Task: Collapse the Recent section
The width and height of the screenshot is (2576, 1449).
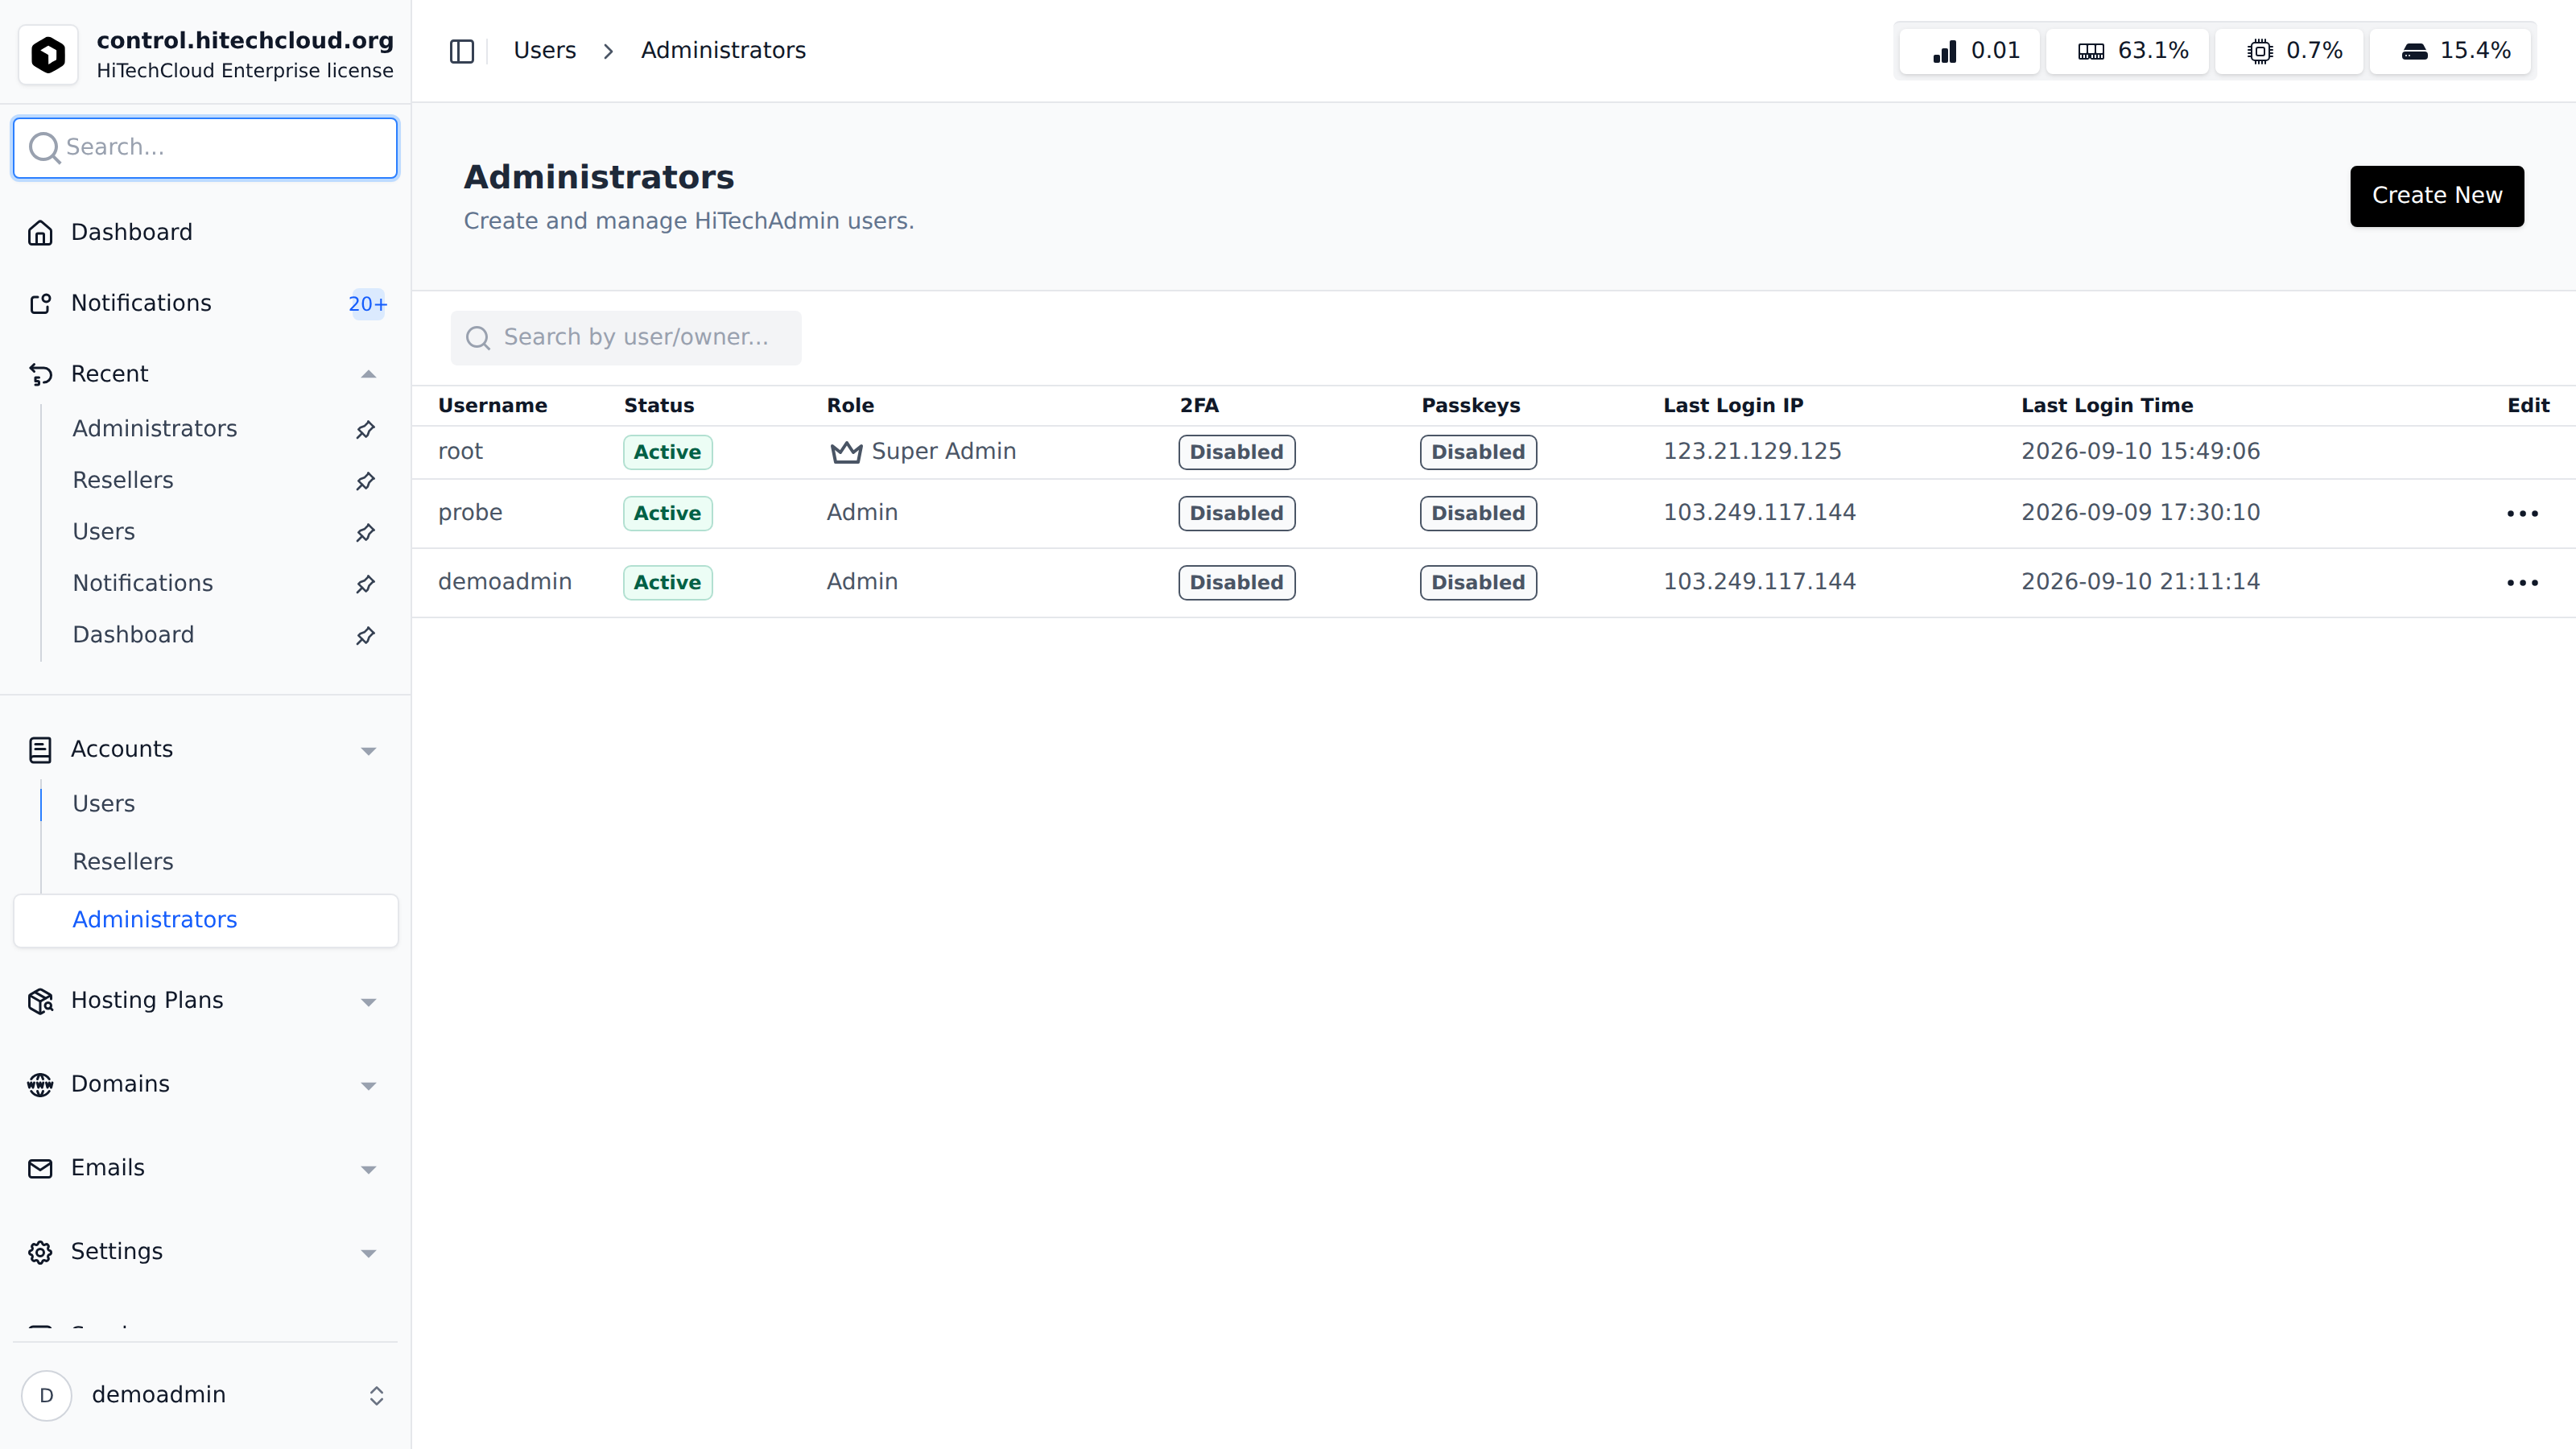Action: (368, 374)
